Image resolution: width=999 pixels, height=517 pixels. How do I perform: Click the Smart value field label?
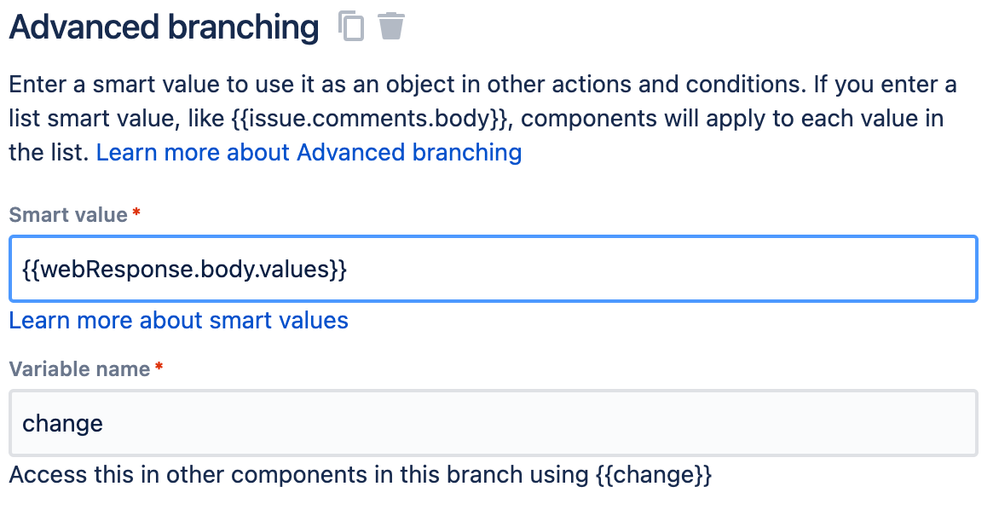[x=68, y=215]
